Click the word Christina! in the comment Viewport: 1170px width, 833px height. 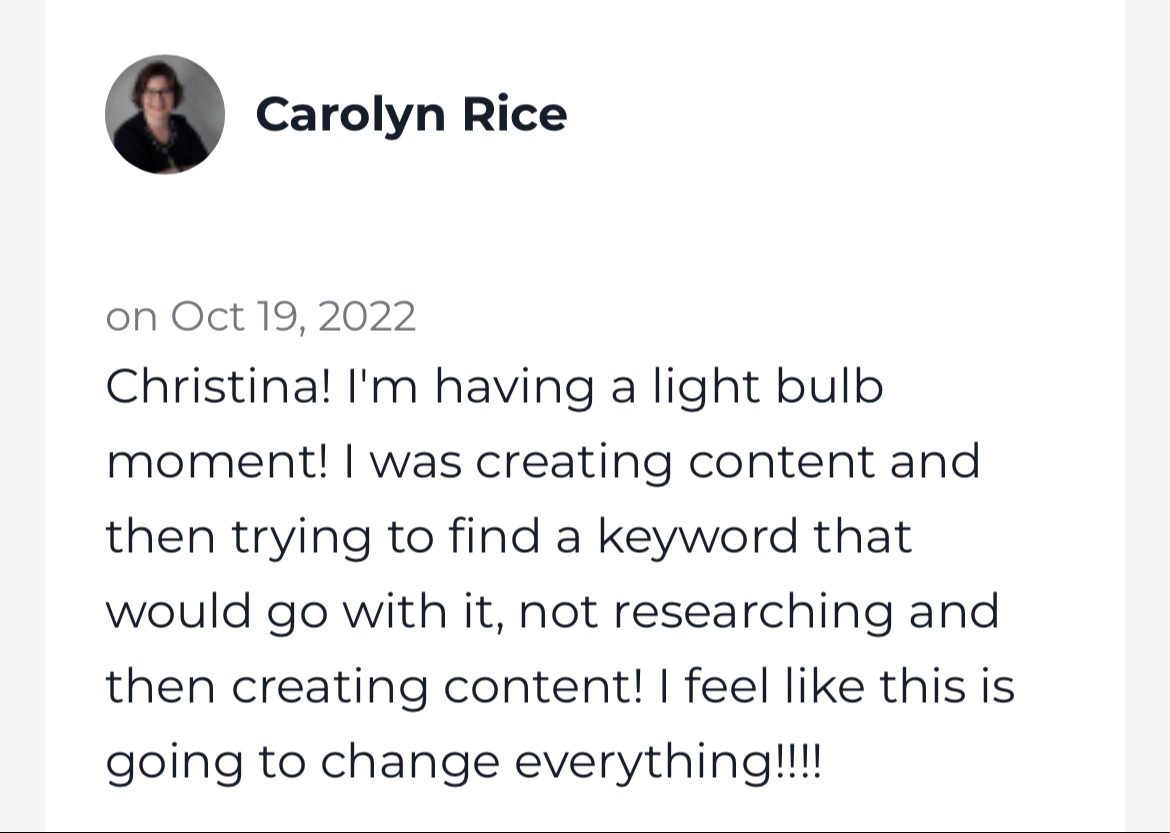(218, 387)
